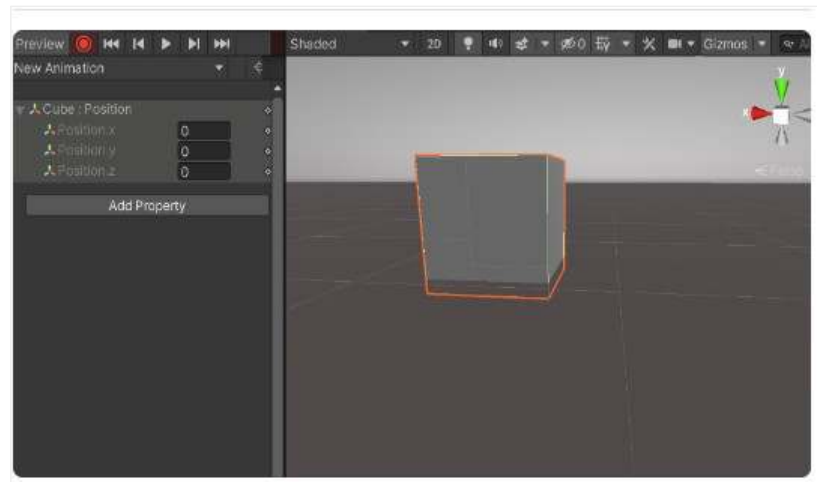
Task: Toggle Preview mode in Animation window
Action: pos(39,44)
